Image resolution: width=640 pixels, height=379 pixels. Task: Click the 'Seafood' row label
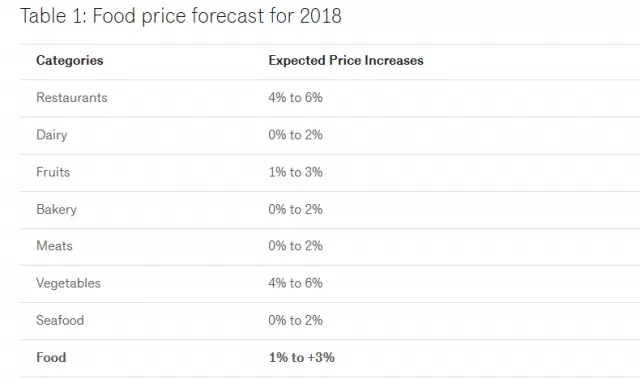pyautogui.click(x=60, y=320)
